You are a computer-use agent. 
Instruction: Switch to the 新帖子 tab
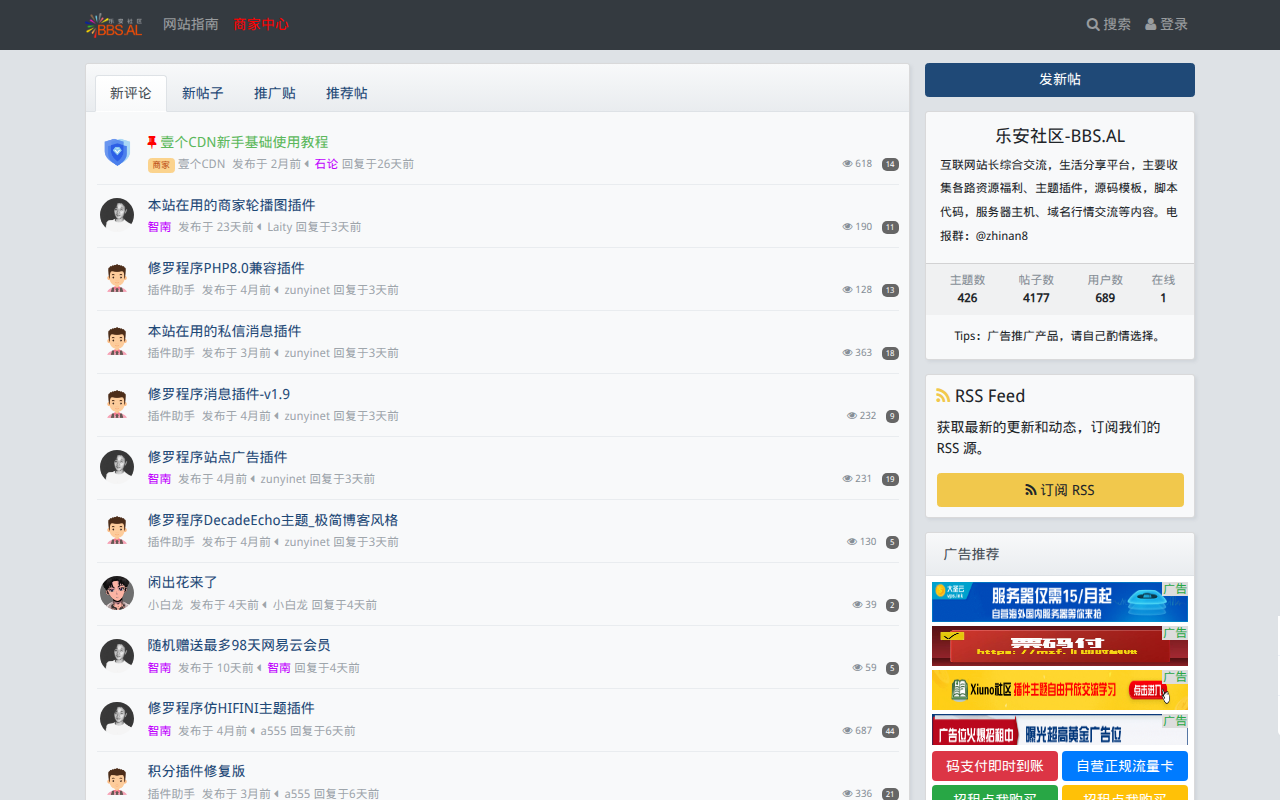point(203,93)
